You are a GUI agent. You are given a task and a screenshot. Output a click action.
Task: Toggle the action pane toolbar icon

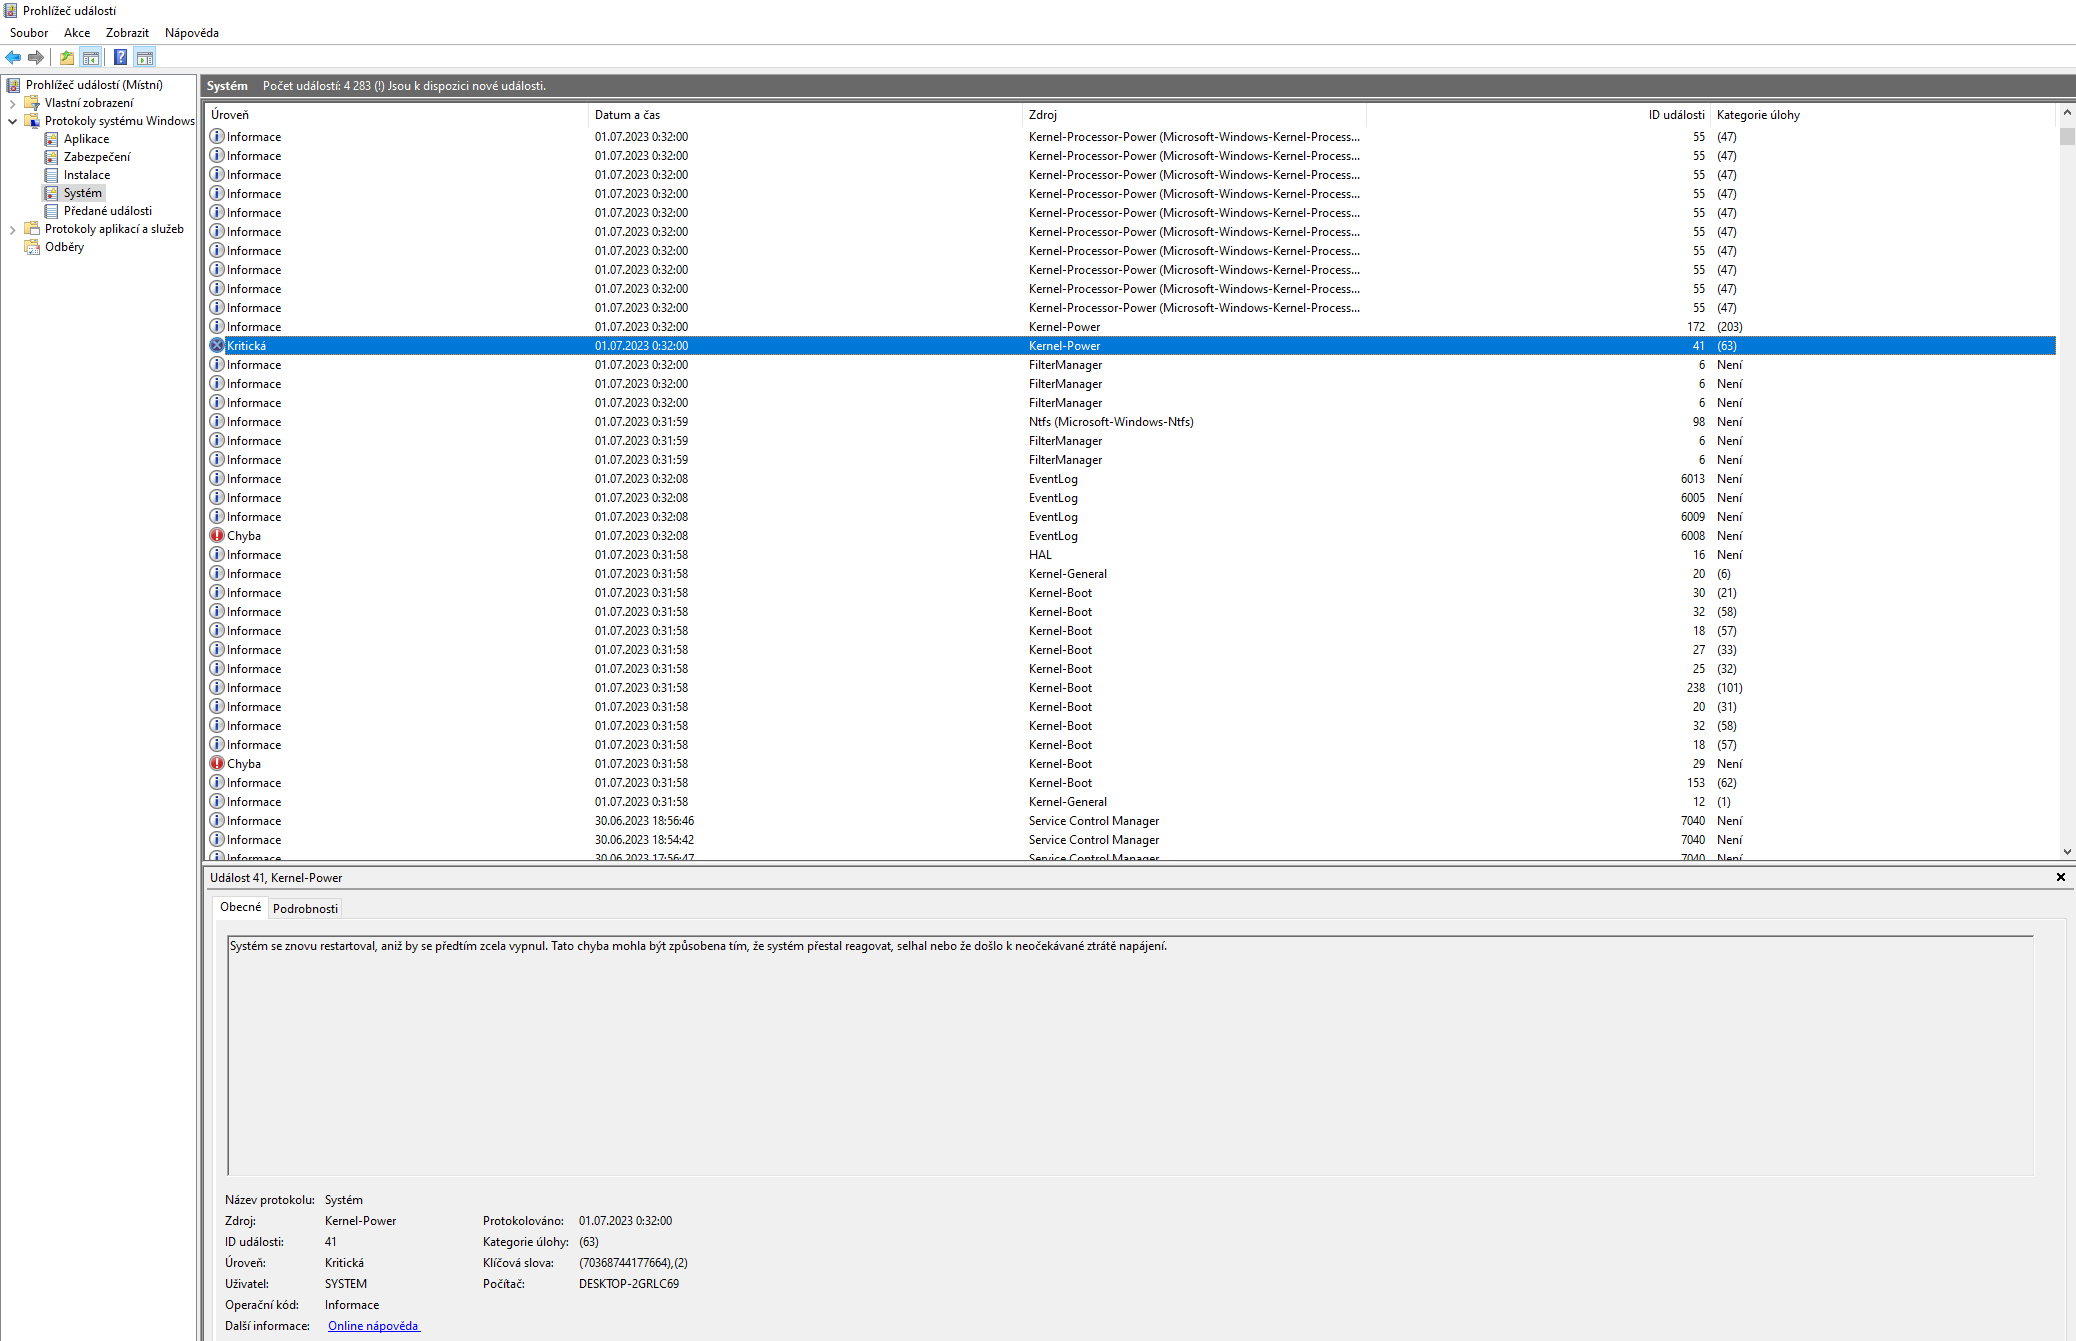coord(145,57)
